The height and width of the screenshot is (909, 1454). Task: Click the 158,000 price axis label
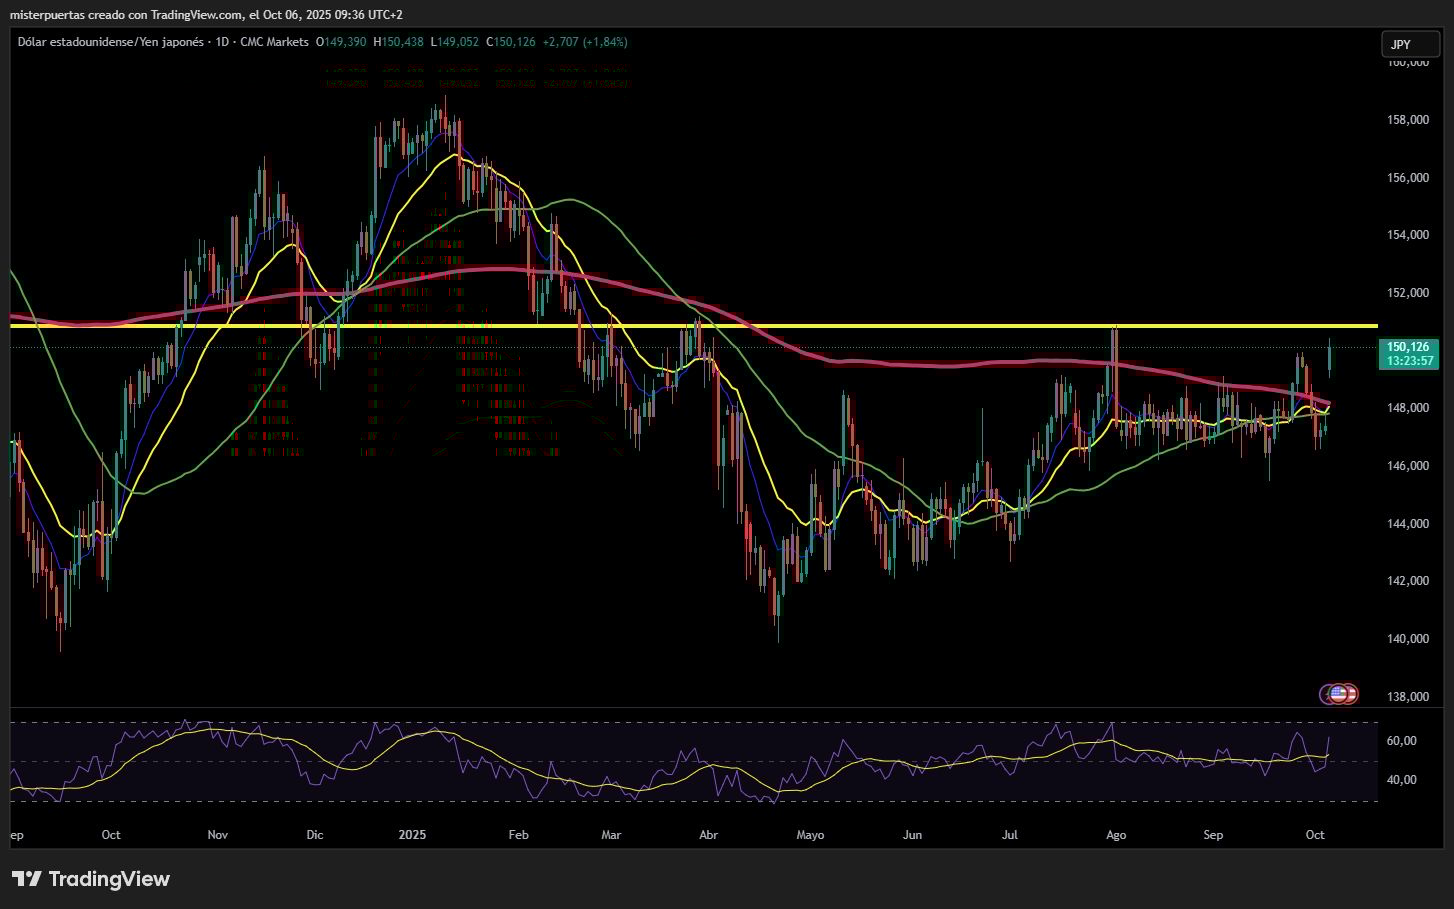pyautogui.click(x=1408, y=120)
